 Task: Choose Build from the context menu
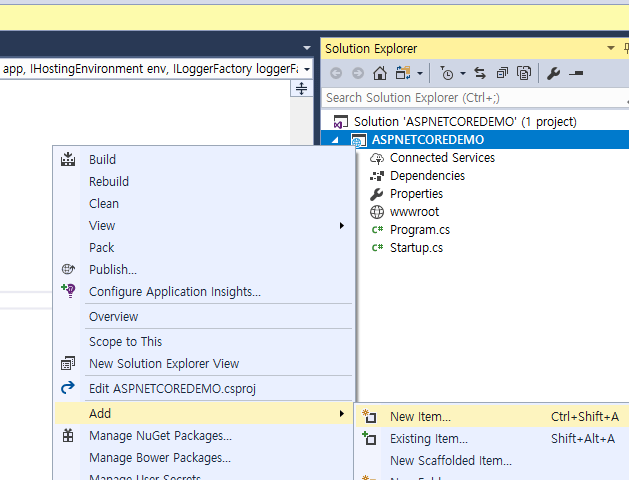[102, 159]
